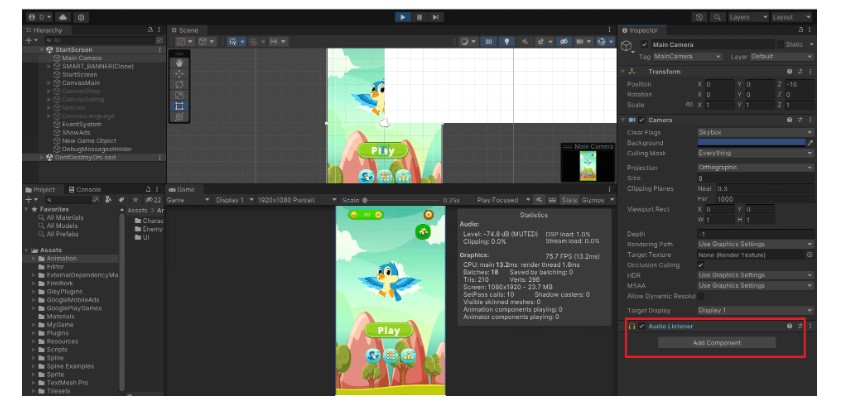Toggle Stats overlay in Game view
Image resolution: width=847 pixels, height=406 pixels.
coord(569,200)
